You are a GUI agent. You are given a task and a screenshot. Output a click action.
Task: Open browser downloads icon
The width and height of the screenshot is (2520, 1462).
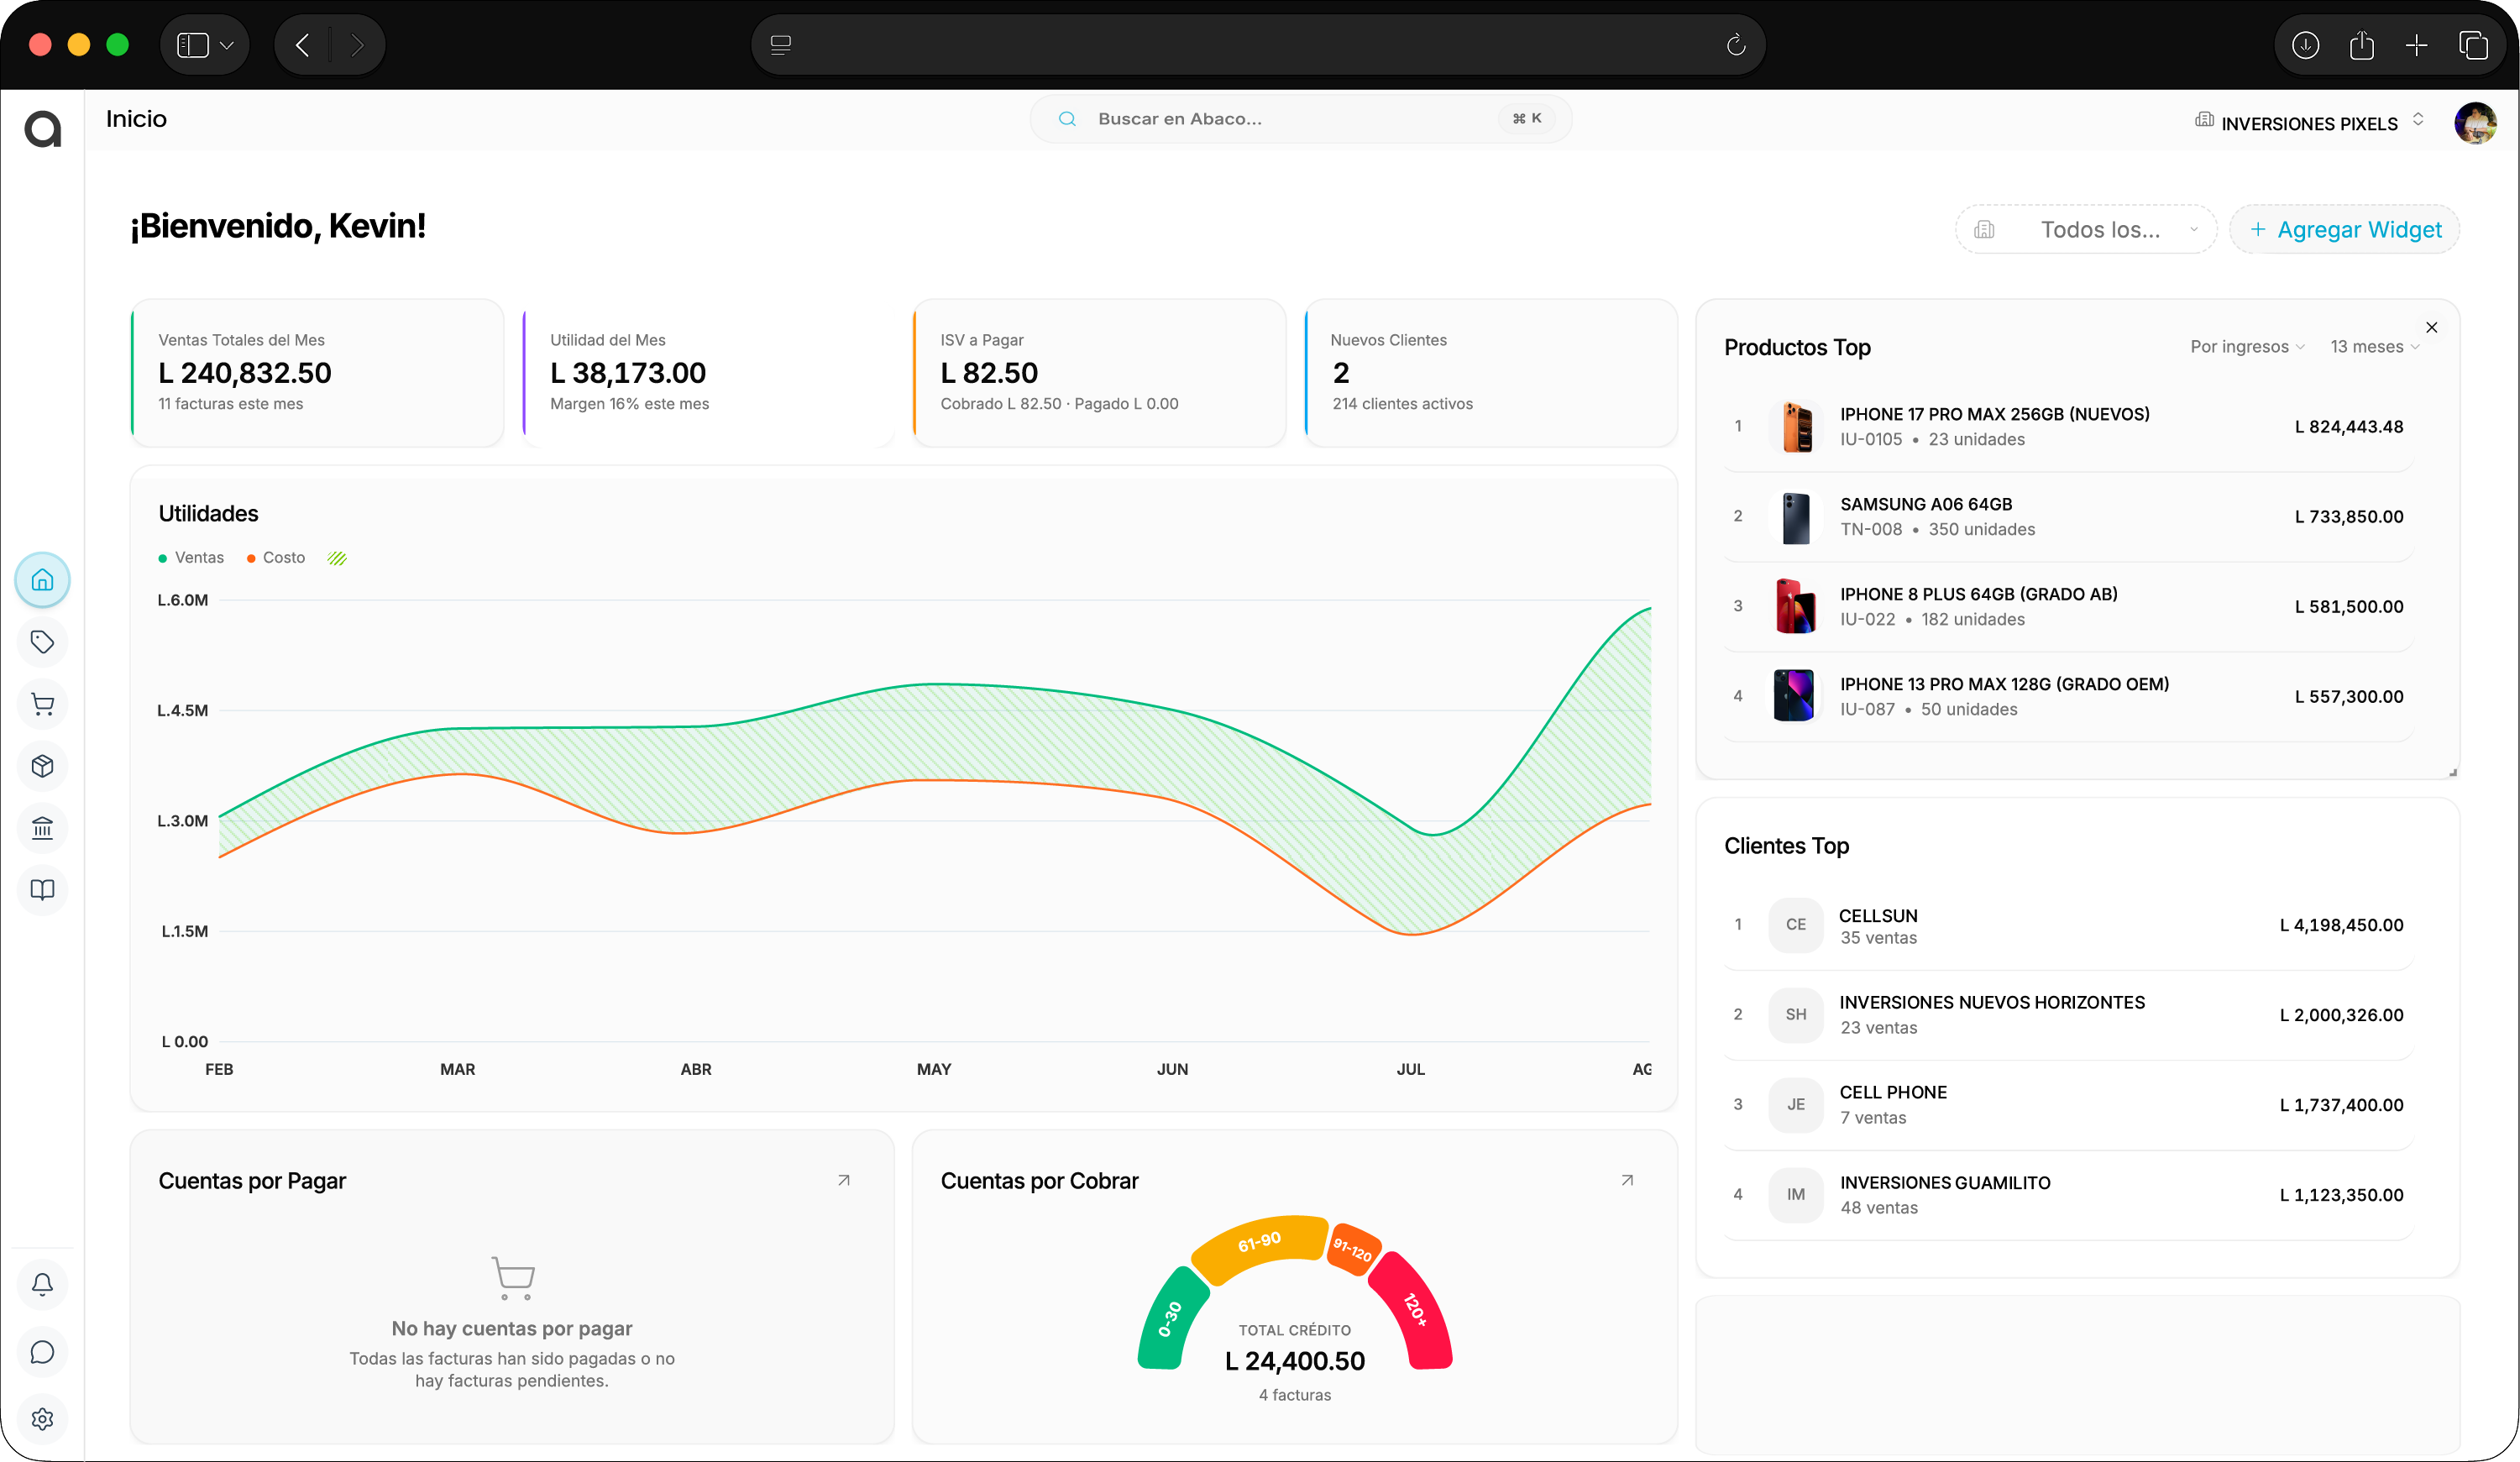pos(2305,44)
